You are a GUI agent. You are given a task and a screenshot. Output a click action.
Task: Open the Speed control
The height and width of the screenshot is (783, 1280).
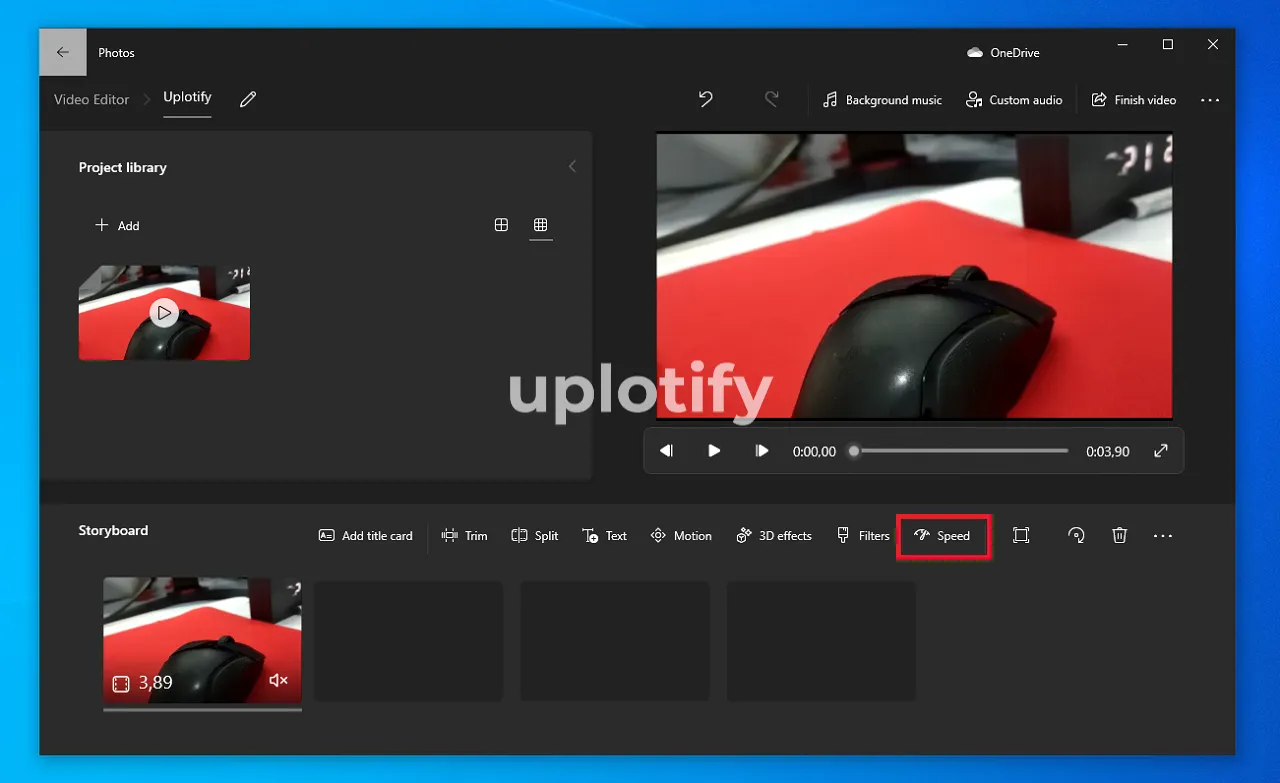pyautogui.click(x=943, y=536)
